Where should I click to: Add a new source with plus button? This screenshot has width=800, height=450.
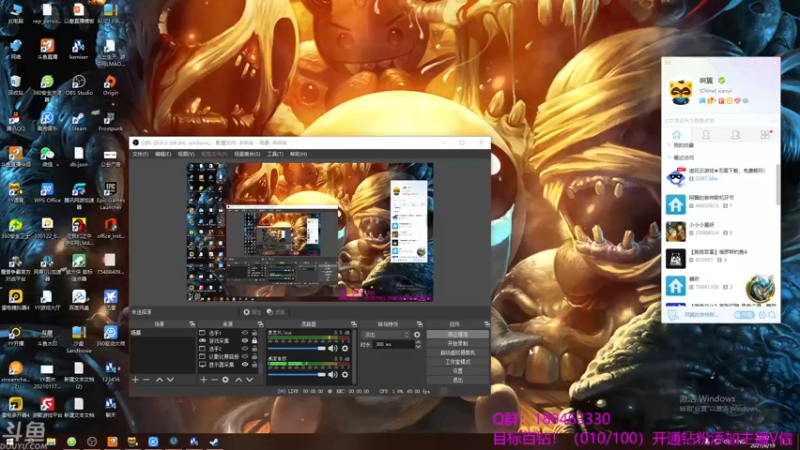(203, 380)
